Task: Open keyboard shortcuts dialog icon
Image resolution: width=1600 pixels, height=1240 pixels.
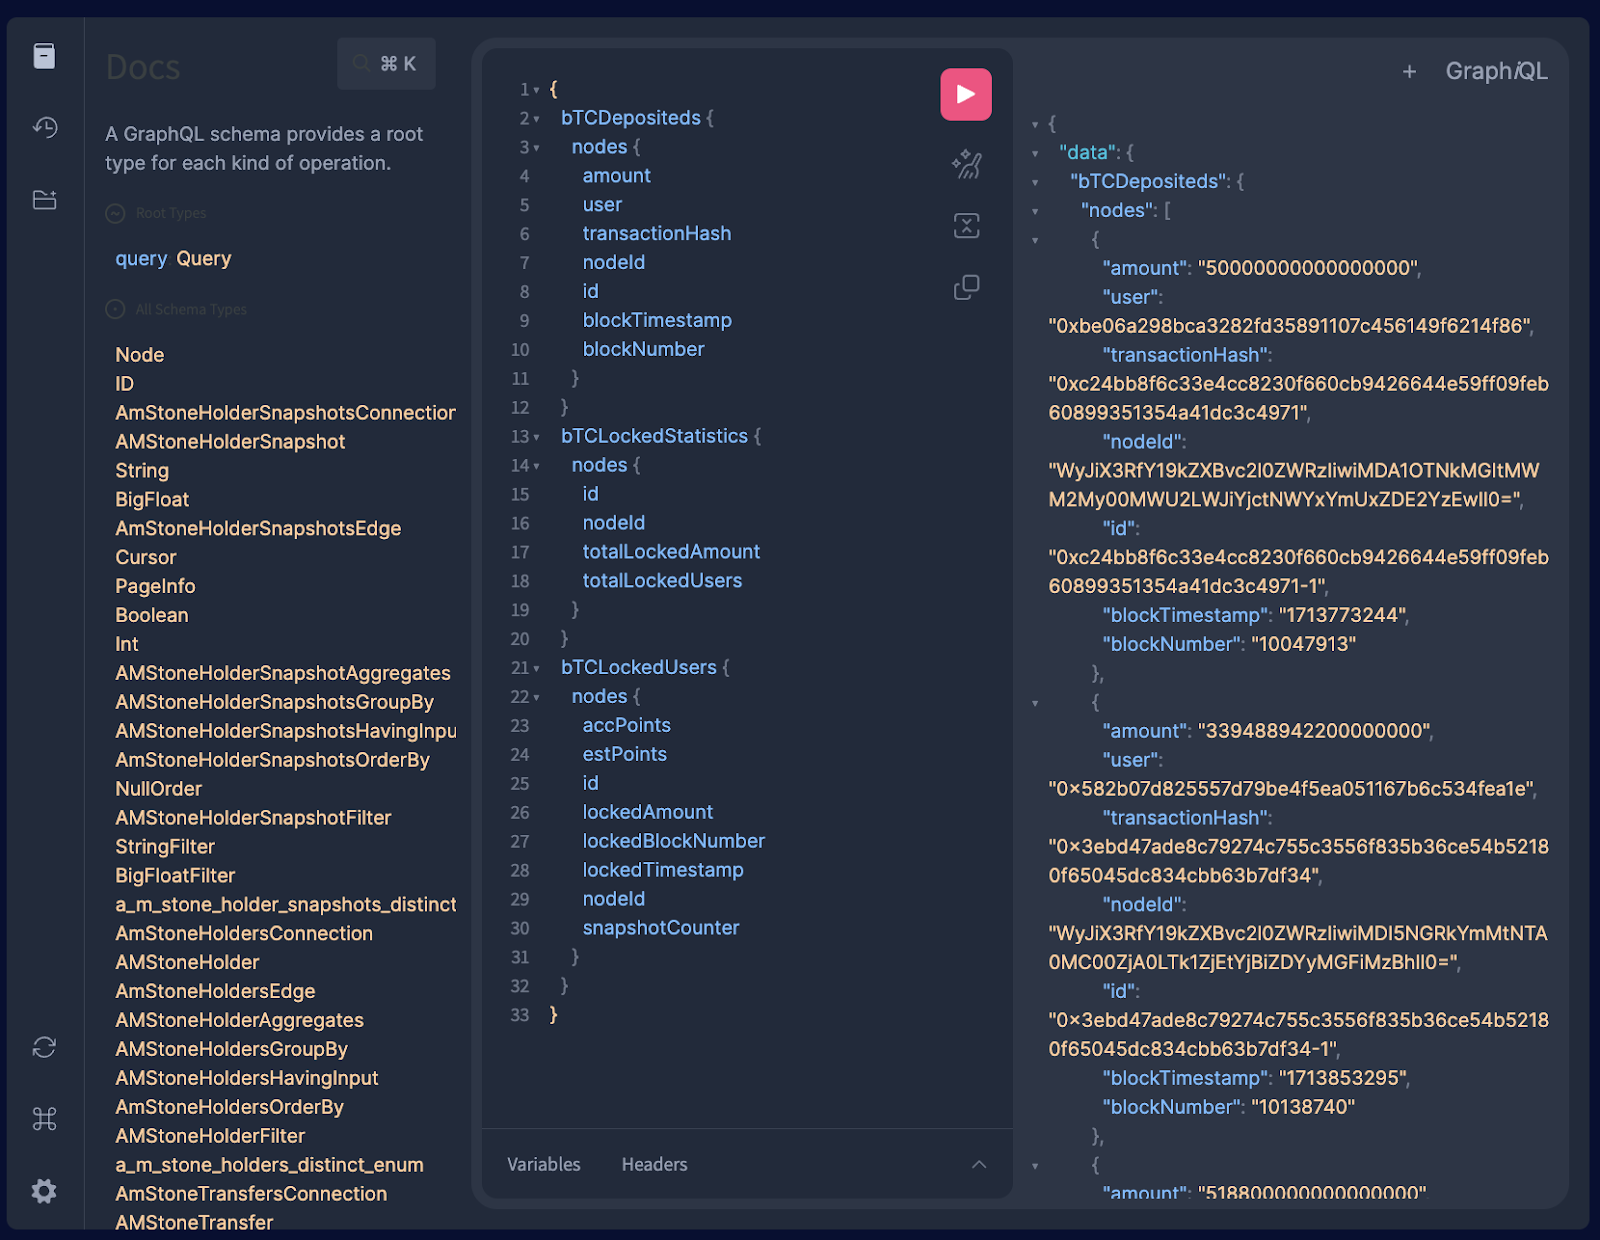Action: [x=44, y=1119]
